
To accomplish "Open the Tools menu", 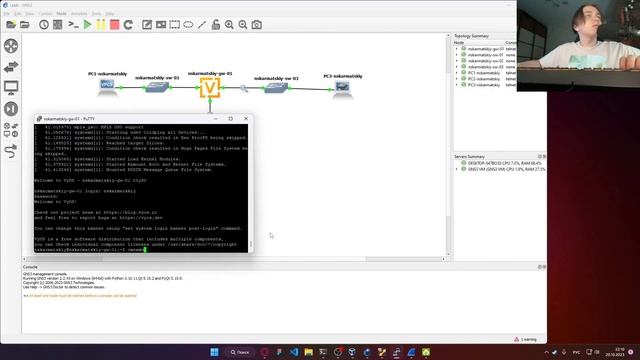I will click(96, 13).
